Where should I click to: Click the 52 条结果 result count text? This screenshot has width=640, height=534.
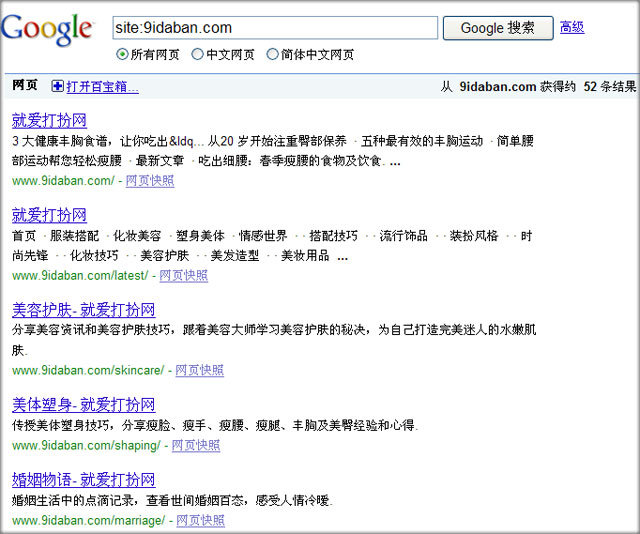point(610,87)
